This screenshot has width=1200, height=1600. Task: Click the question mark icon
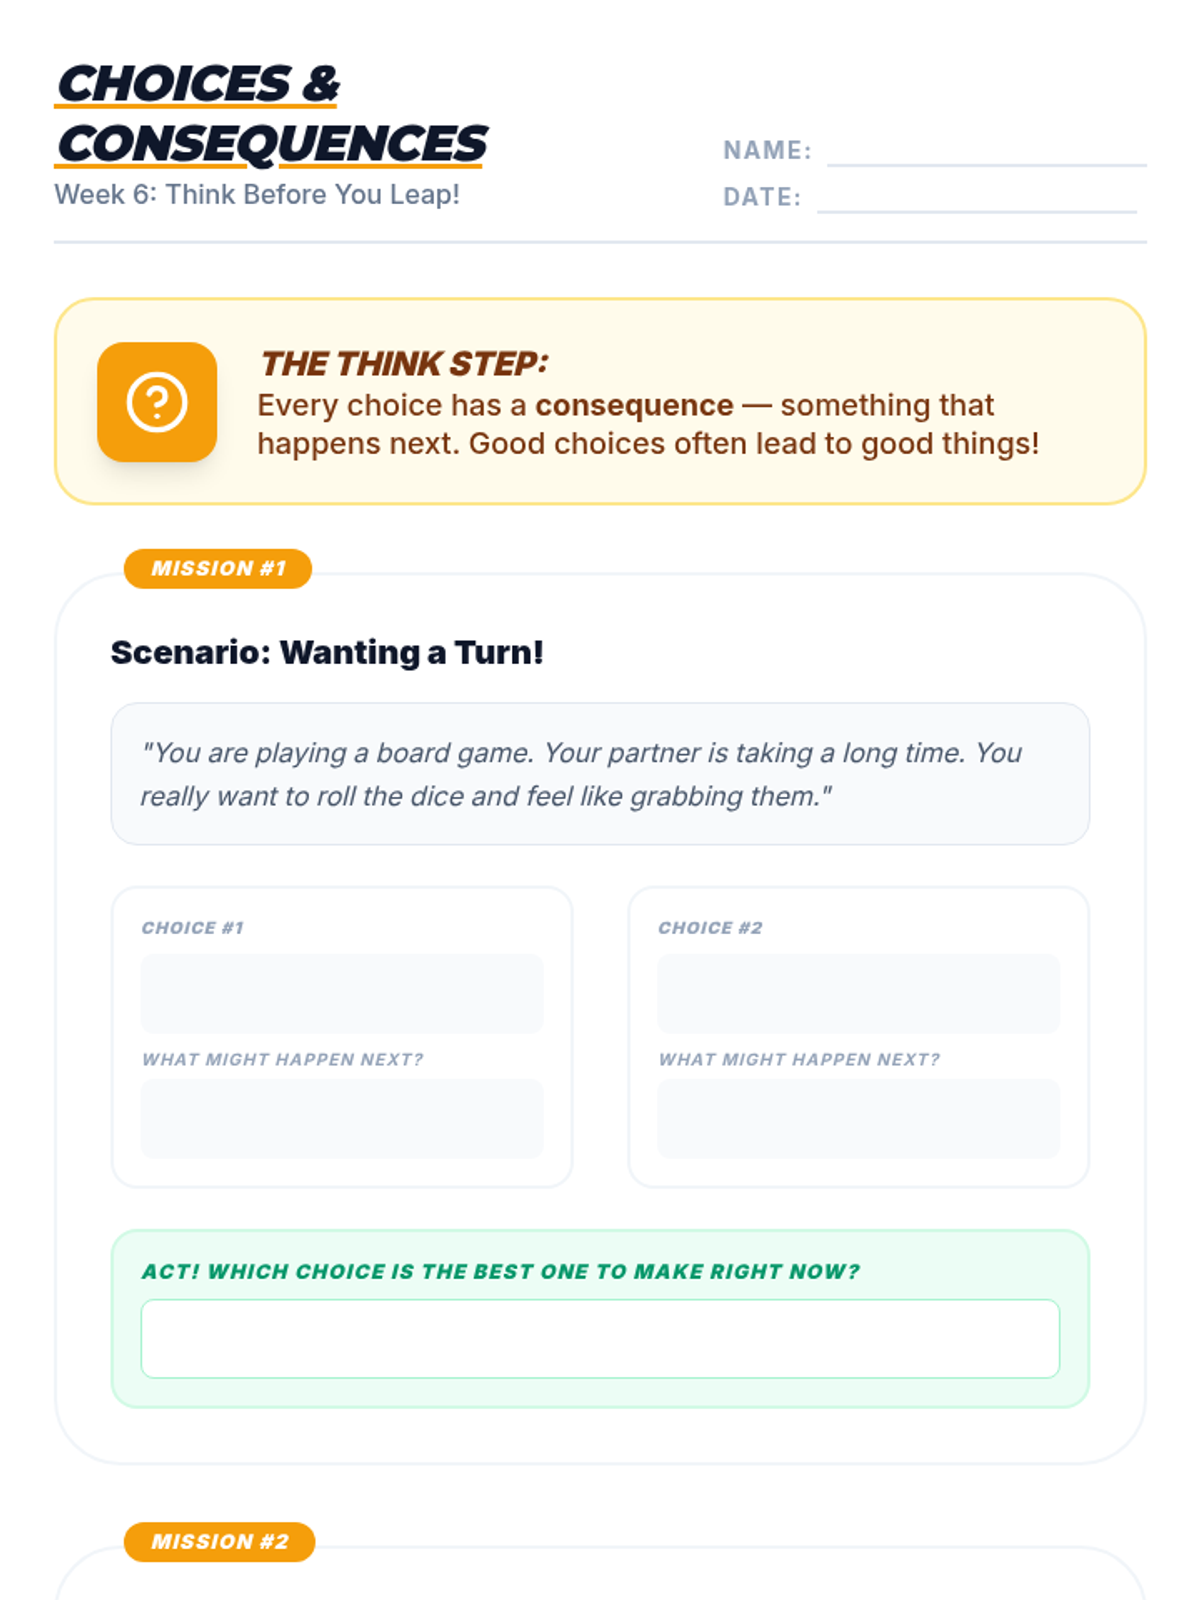pyautogui.click(x=157, y=402)
